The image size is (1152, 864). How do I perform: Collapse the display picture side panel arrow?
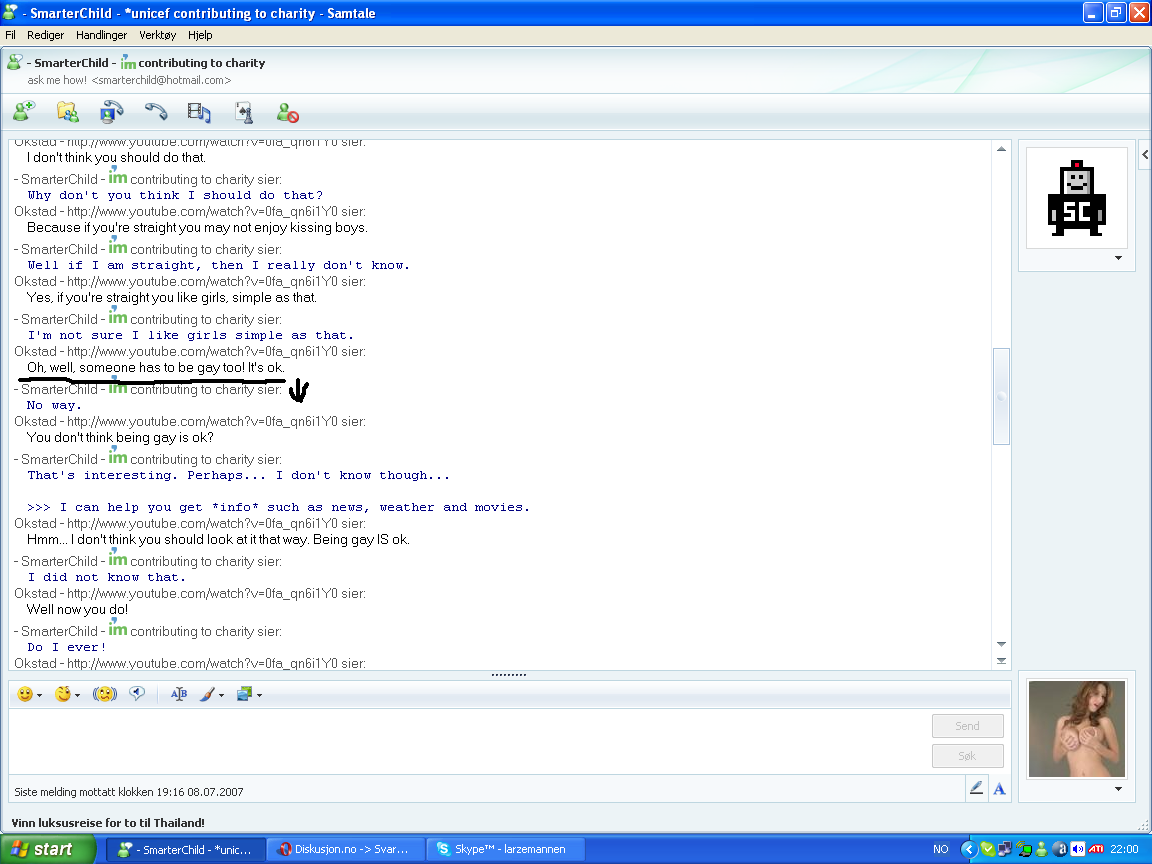coord(1145,154)
